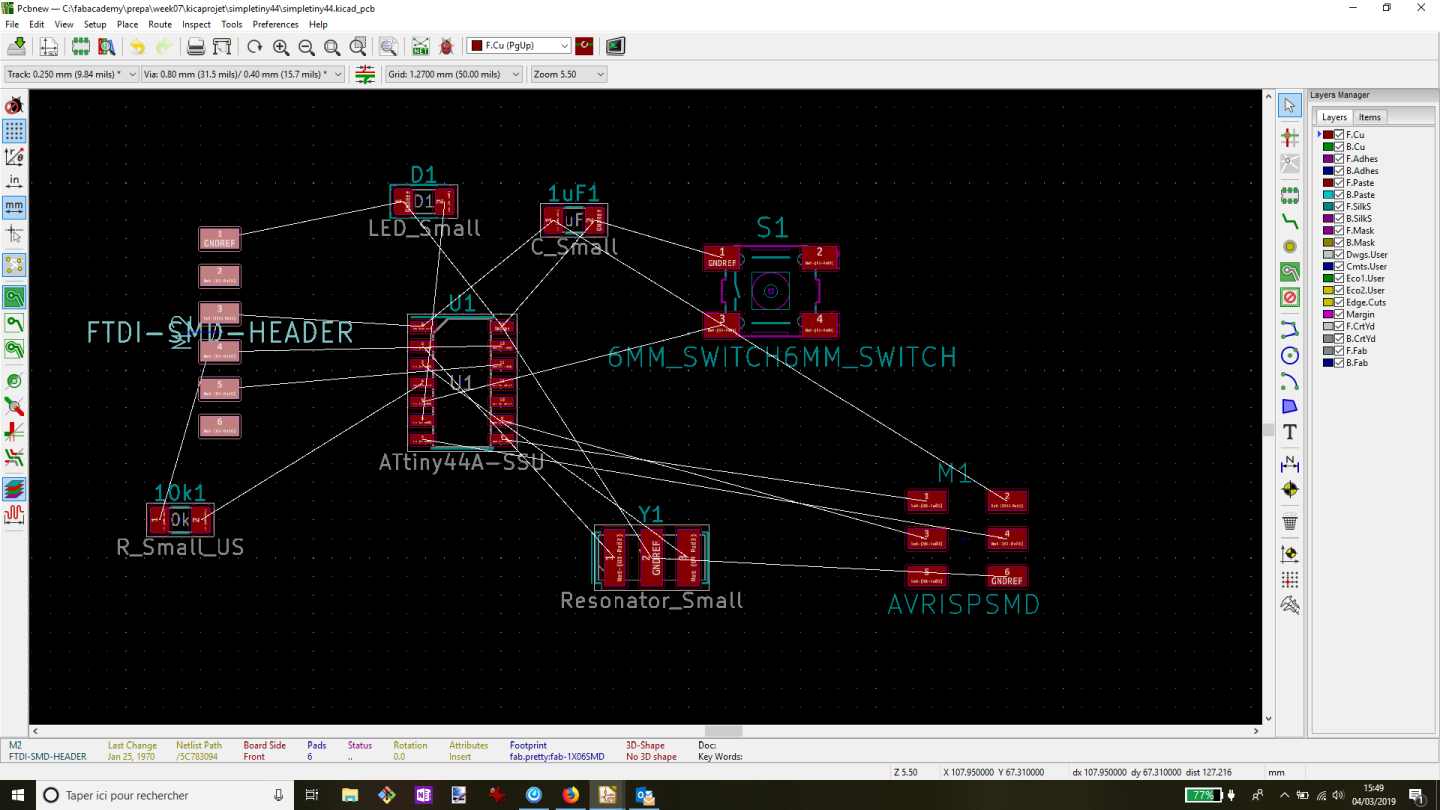Toggle the F.SilkS layer checkbox
The height and width of the screenshot is (810, 1440).
(1339, 207)
